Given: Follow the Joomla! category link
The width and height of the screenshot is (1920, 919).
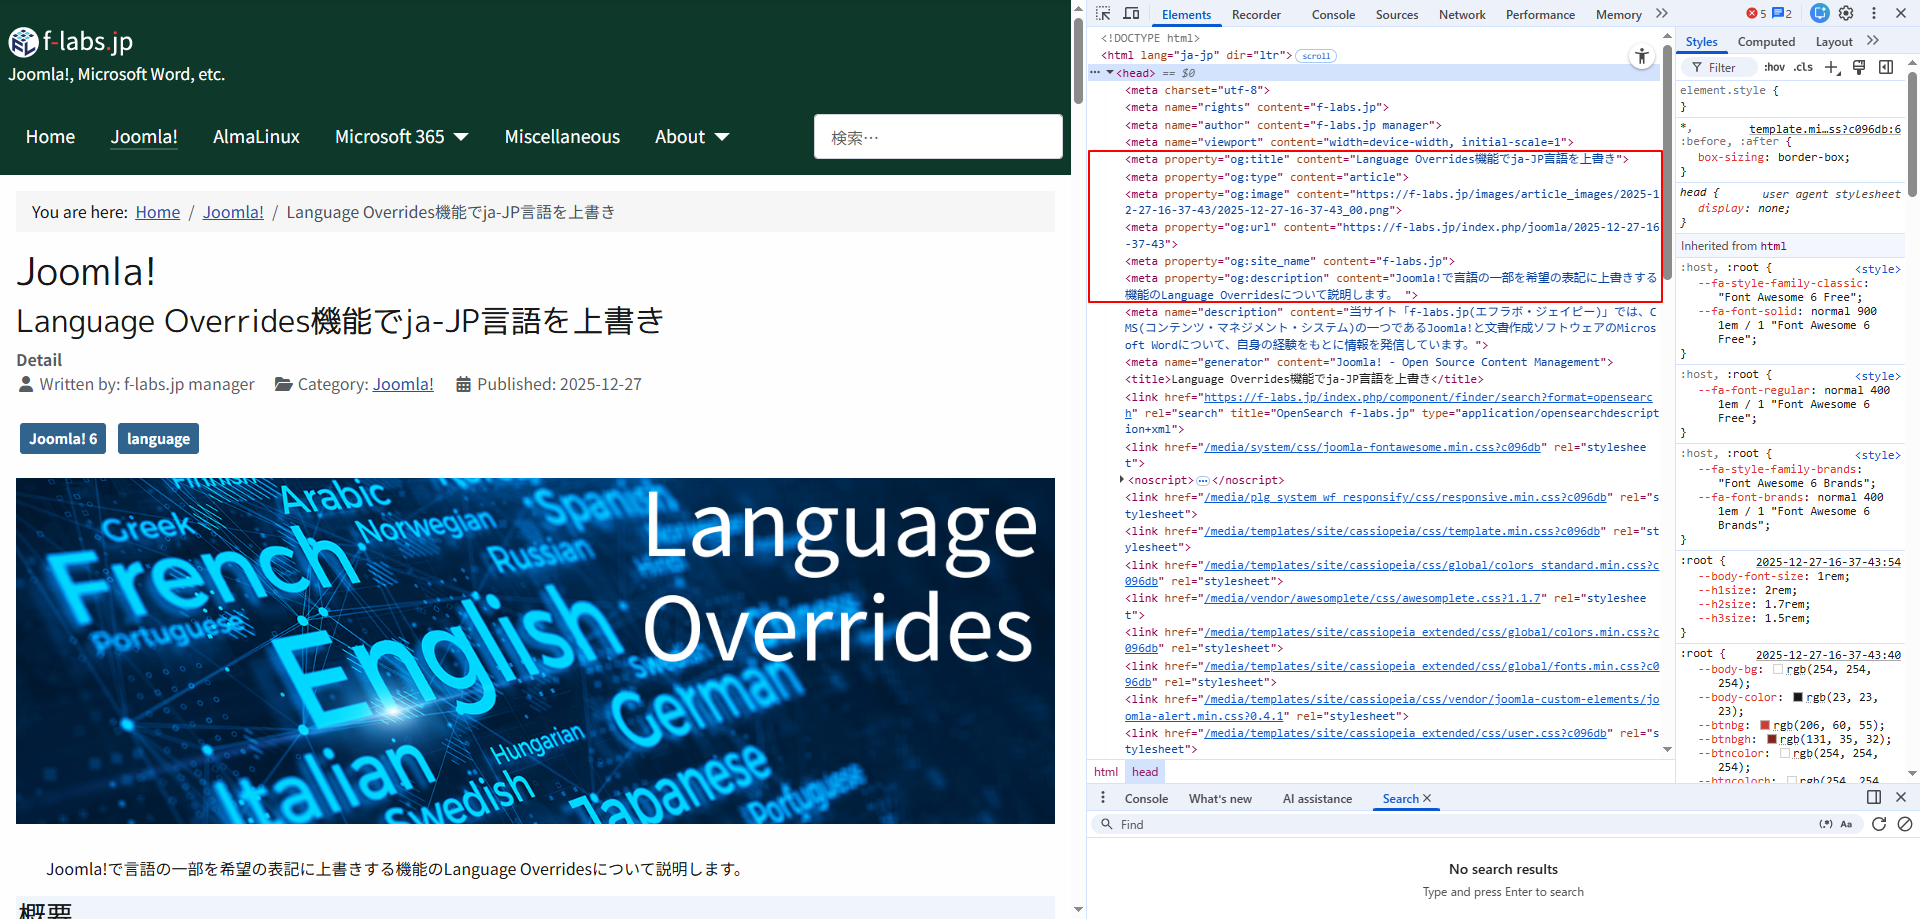Looking at the screenshot, I should 403,384.
